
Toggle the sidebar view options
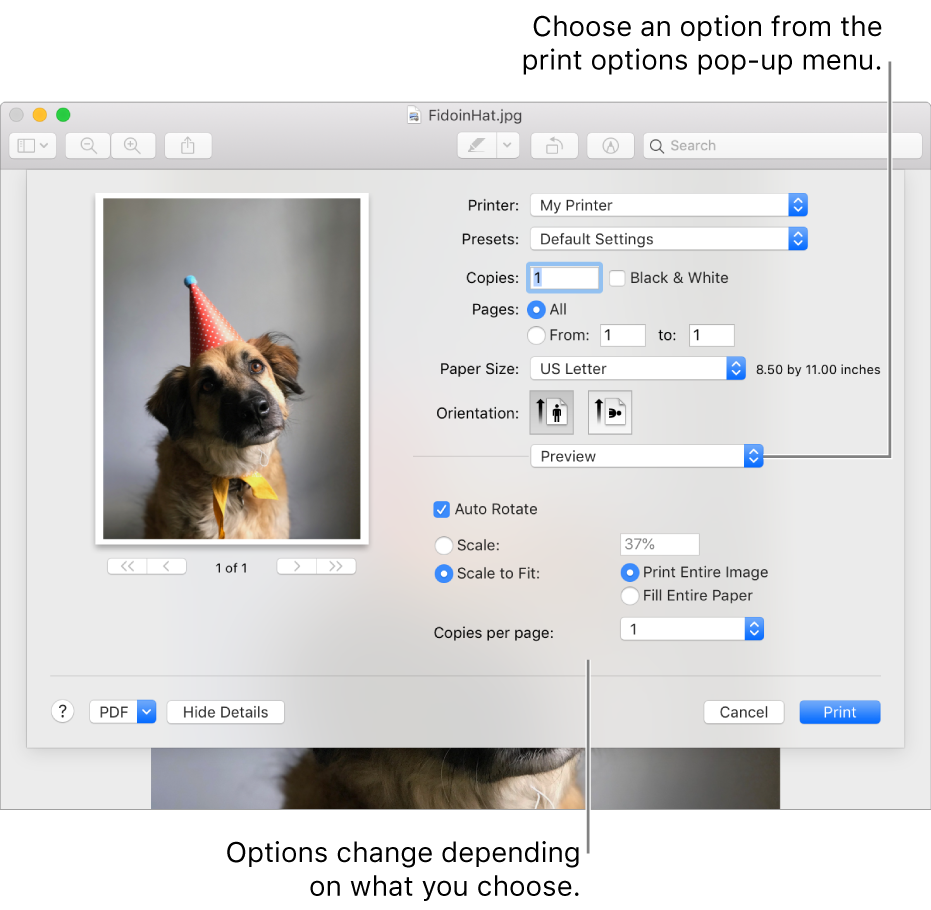pyautogui.click(x=31, y=145)
